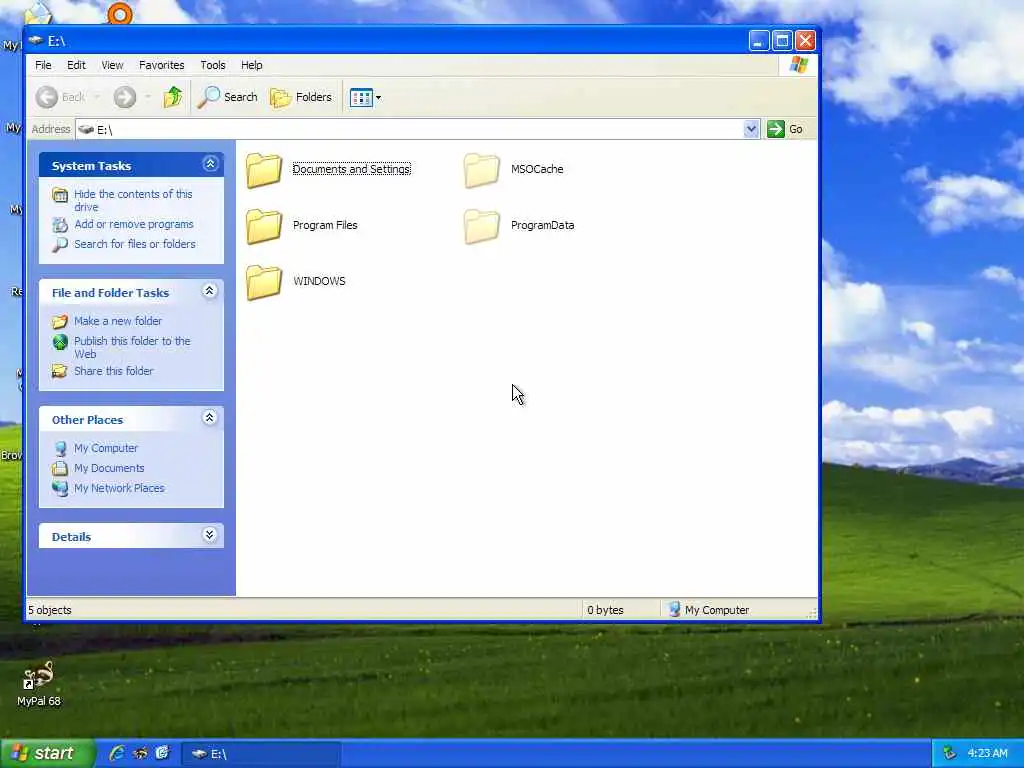The width and height of the screenshot is (1024, 768).
Task: Click the My Computer status bar icon
Action: tap(674, 609)
